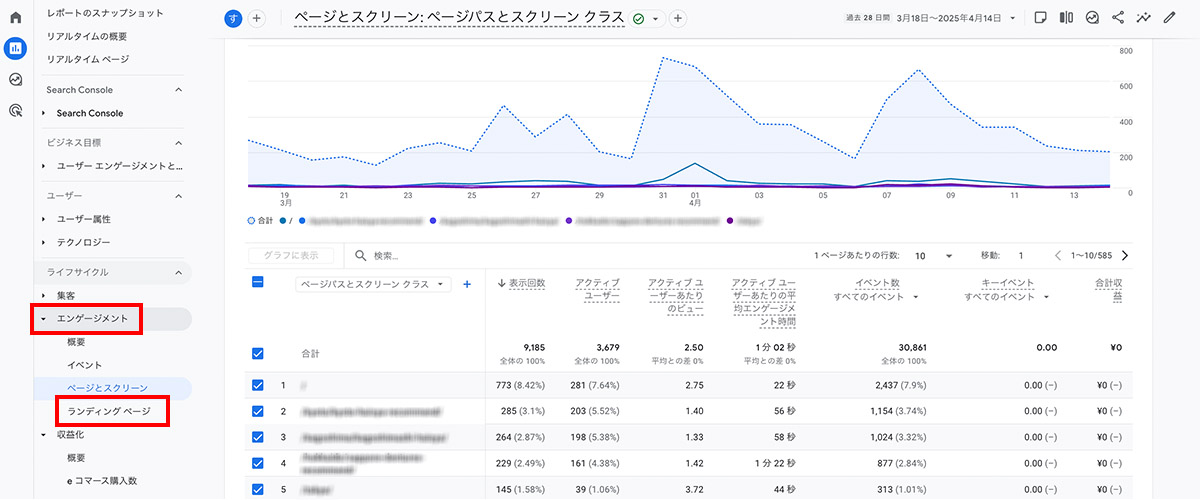The image size is (1200, 500).
Task: Uncheck the checkbox for table row 1
Action: pos(258,385)
